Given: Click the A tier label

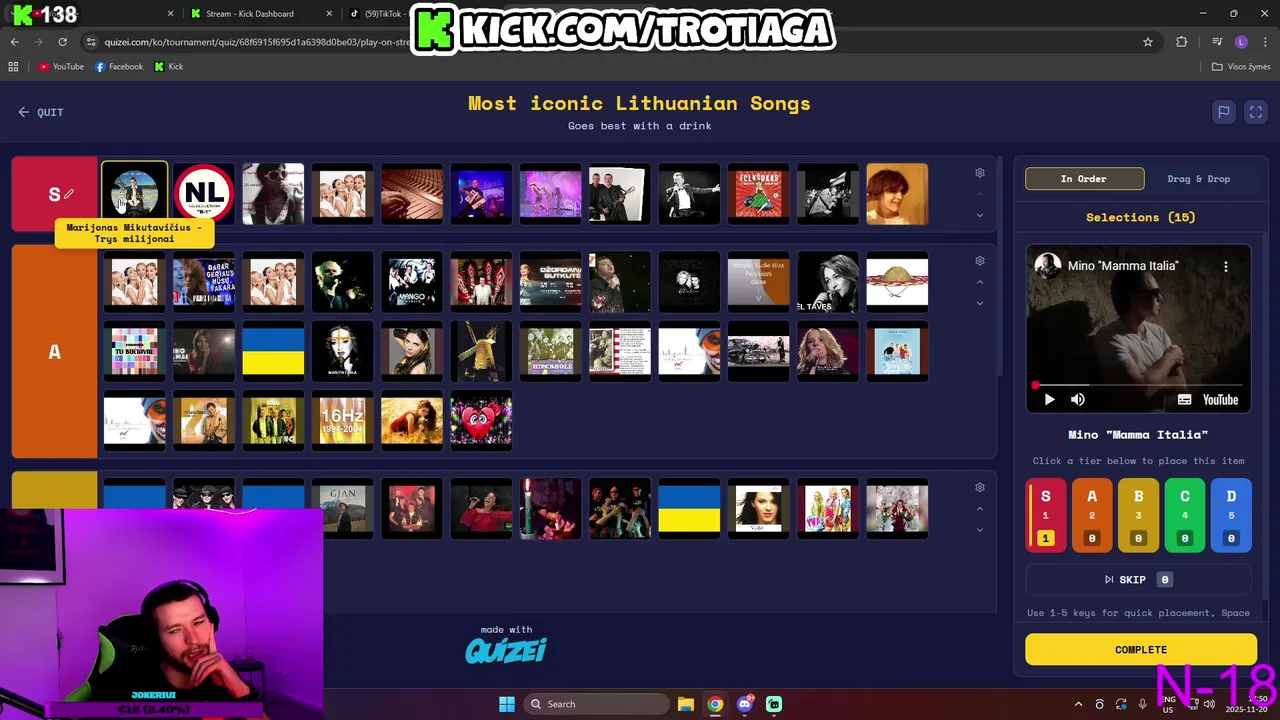Looking at the screenshot, I should coord(54,352).
